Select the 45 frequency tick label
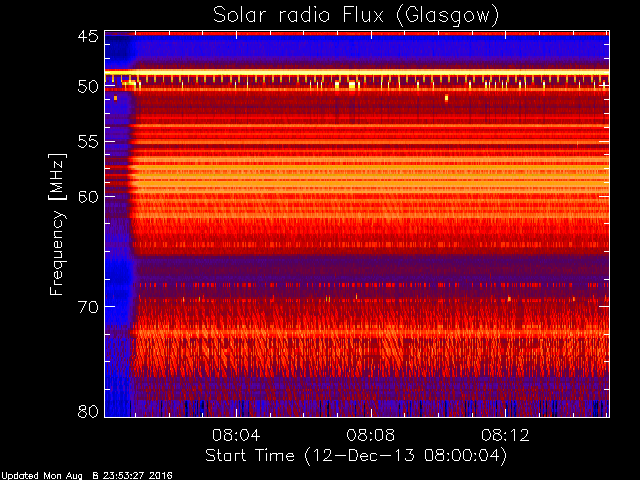This screenshot has height=480, width=640. coord(89,36)
